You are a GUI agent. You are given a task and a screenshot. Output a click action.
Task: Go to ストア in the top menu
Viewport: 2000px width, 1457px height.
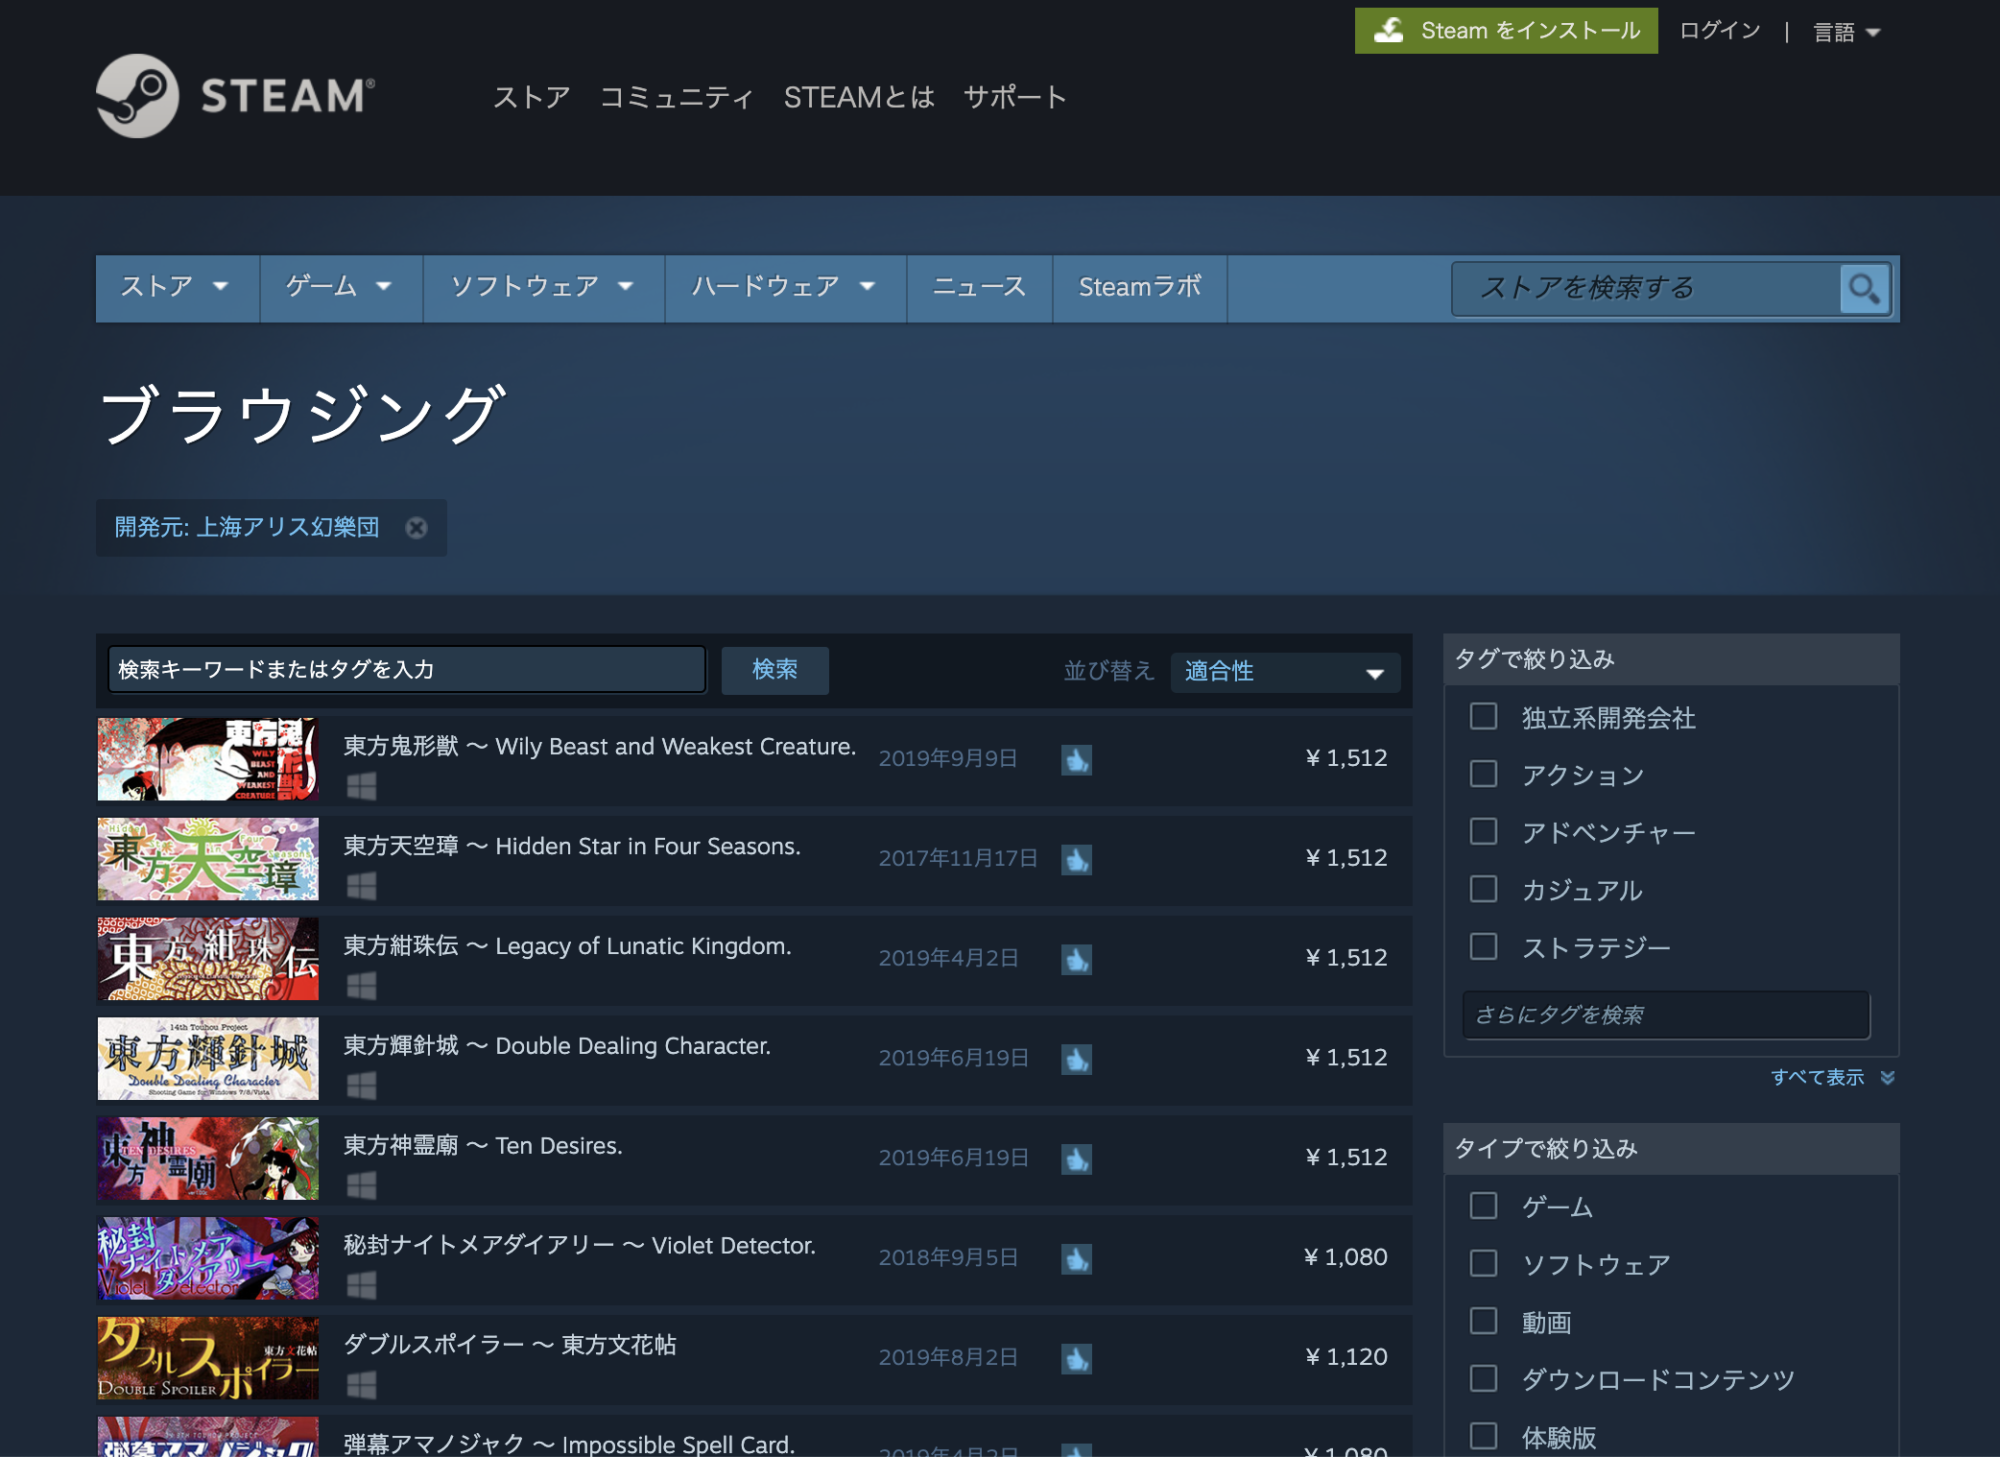531,97
